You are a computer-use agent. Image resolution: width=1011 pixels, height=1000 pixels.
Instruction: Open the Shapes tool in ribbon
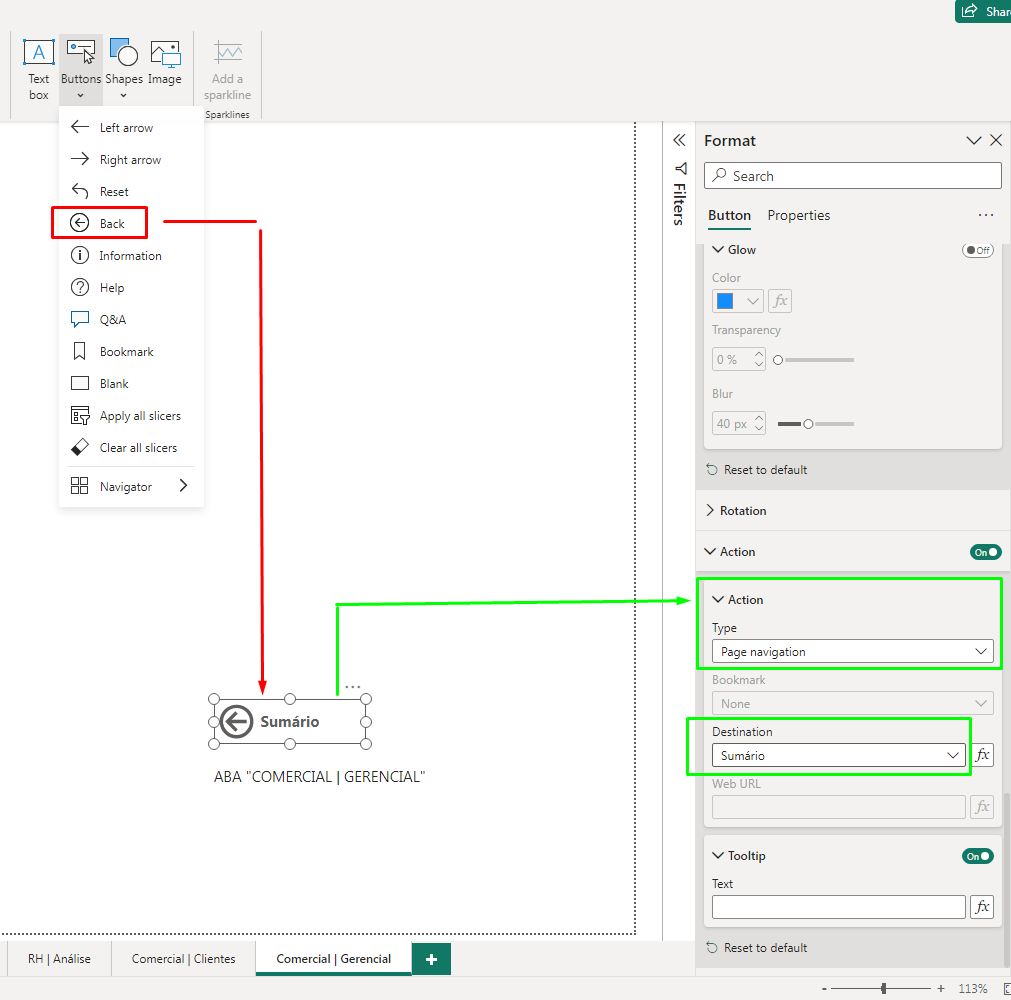click(x=124, y=54)
